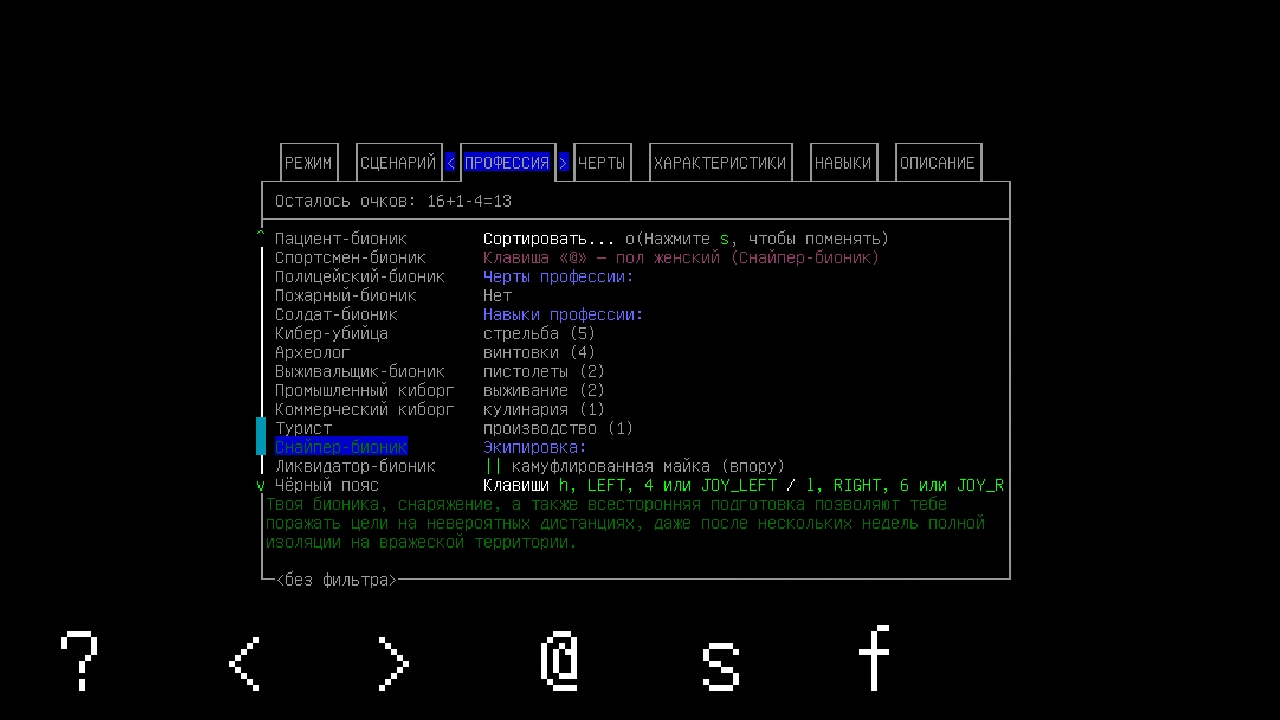Screen dimensions: 1280x720
Task: Tap the on-screen s sort key
Action: point(720,667)
